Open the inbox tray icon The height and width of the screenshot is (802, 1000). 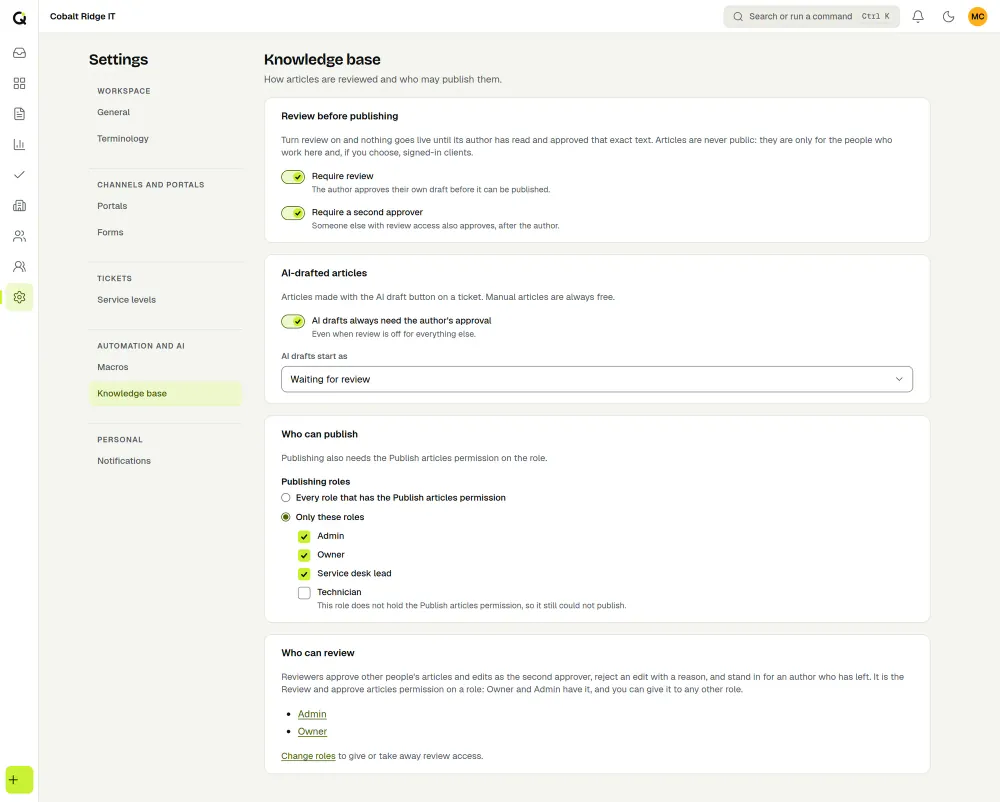click(19, 53)
